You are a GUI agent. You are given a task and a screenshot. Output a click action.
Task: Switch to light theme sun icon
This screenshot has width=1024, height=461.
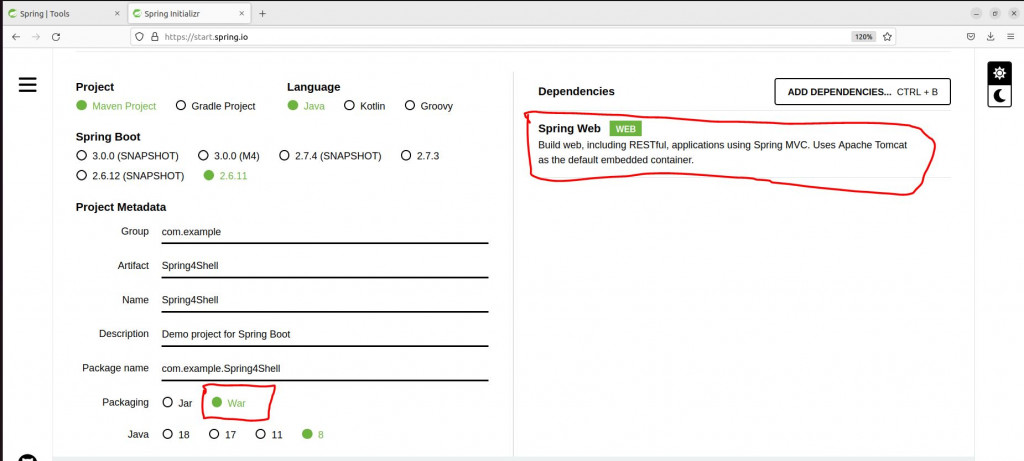click(x=999, y=73)
